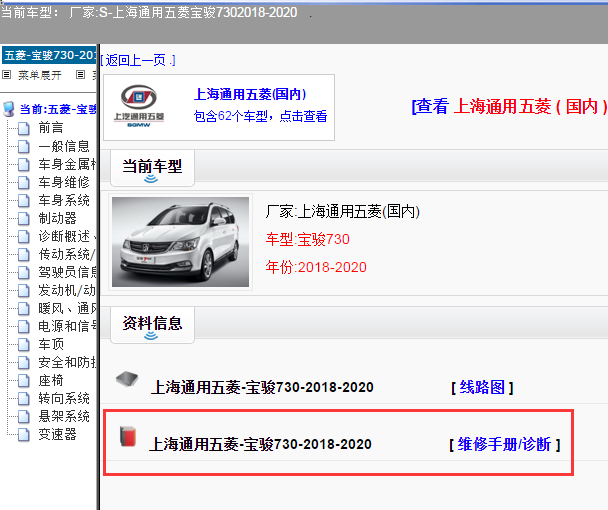The image size is (608, 510).
Task: Click the second menu list icon beside 菜单展开
Action: point(80,74)
